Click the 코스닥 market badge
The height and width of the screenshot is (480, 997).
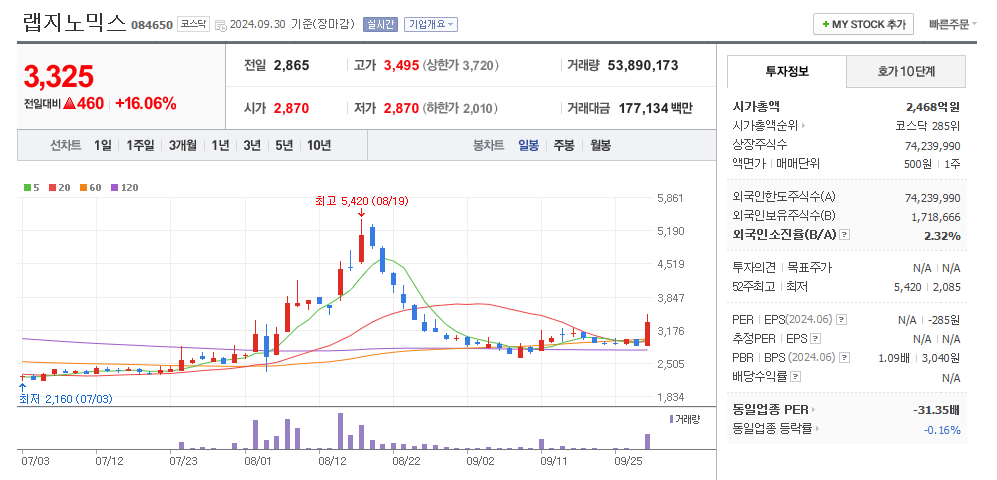tap(193, 24)
